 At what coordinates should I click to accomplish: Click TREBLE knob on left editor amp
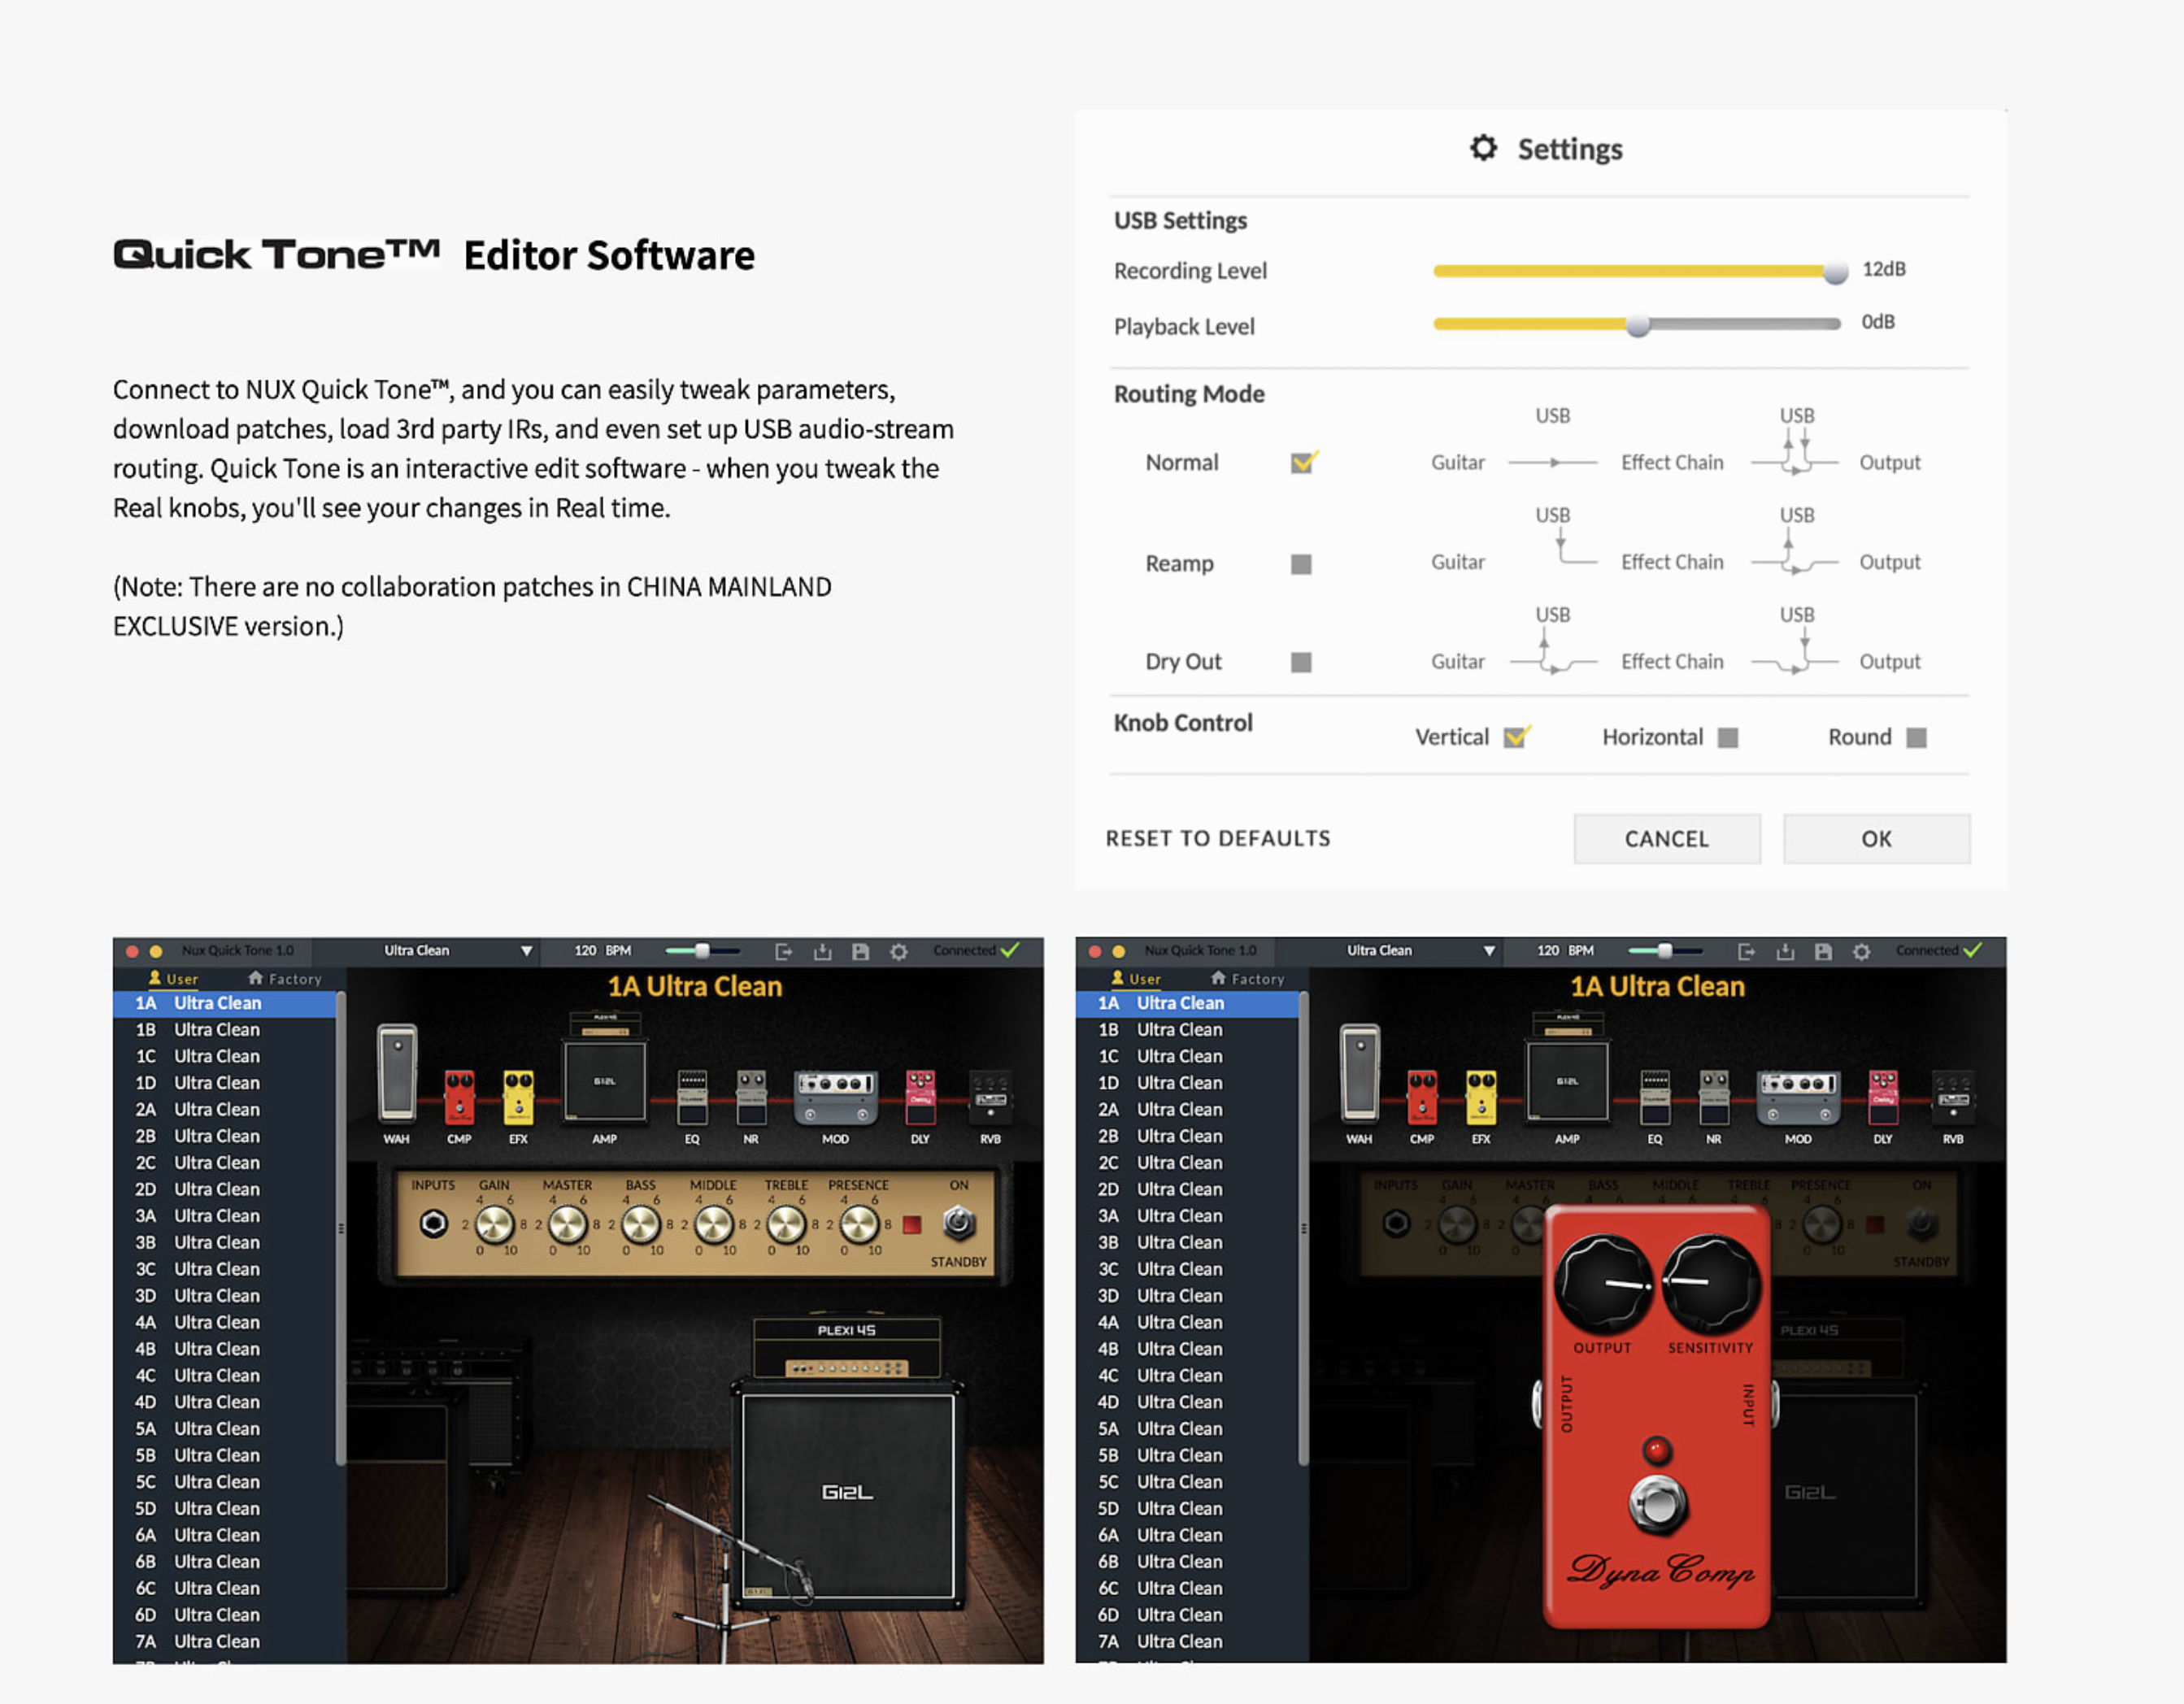coord(786,1224)
